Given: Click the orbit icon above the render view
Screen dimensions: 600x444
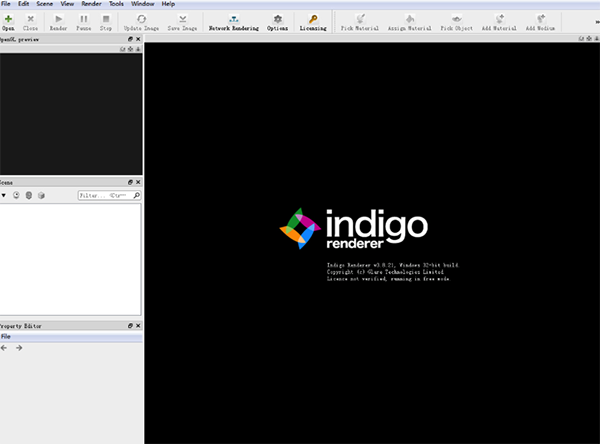Looking at the screenshot, I should coord(581,38).
